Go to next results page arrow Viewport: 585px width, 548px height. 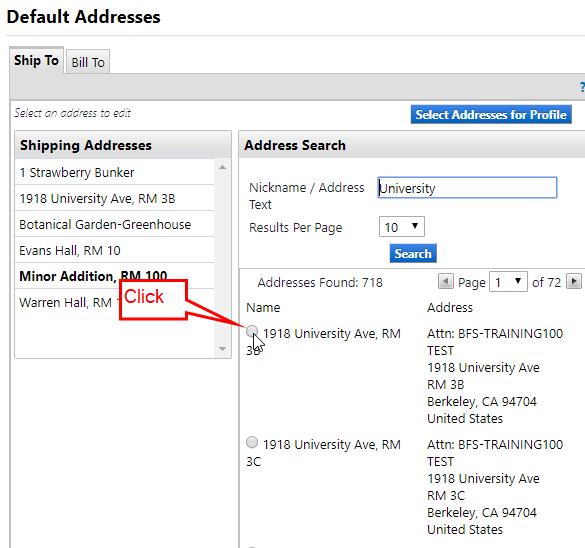574,281
